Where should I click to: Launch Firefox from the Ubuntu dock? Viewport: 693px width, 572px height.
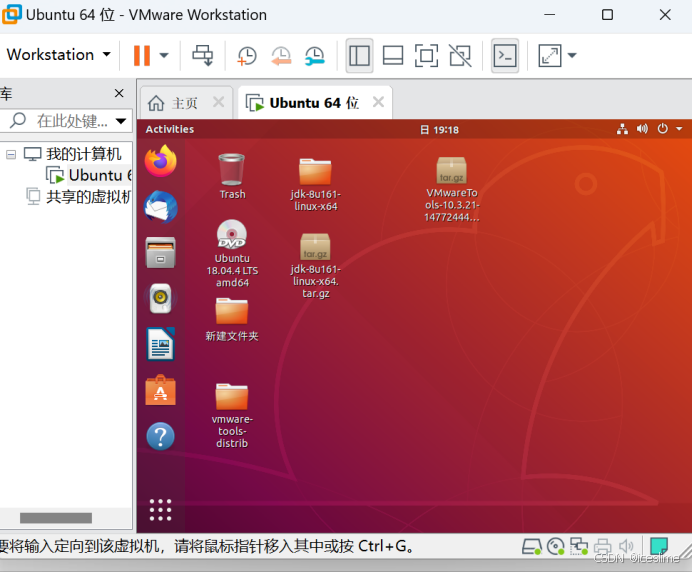pyautogui.click(x=160, y=161)
